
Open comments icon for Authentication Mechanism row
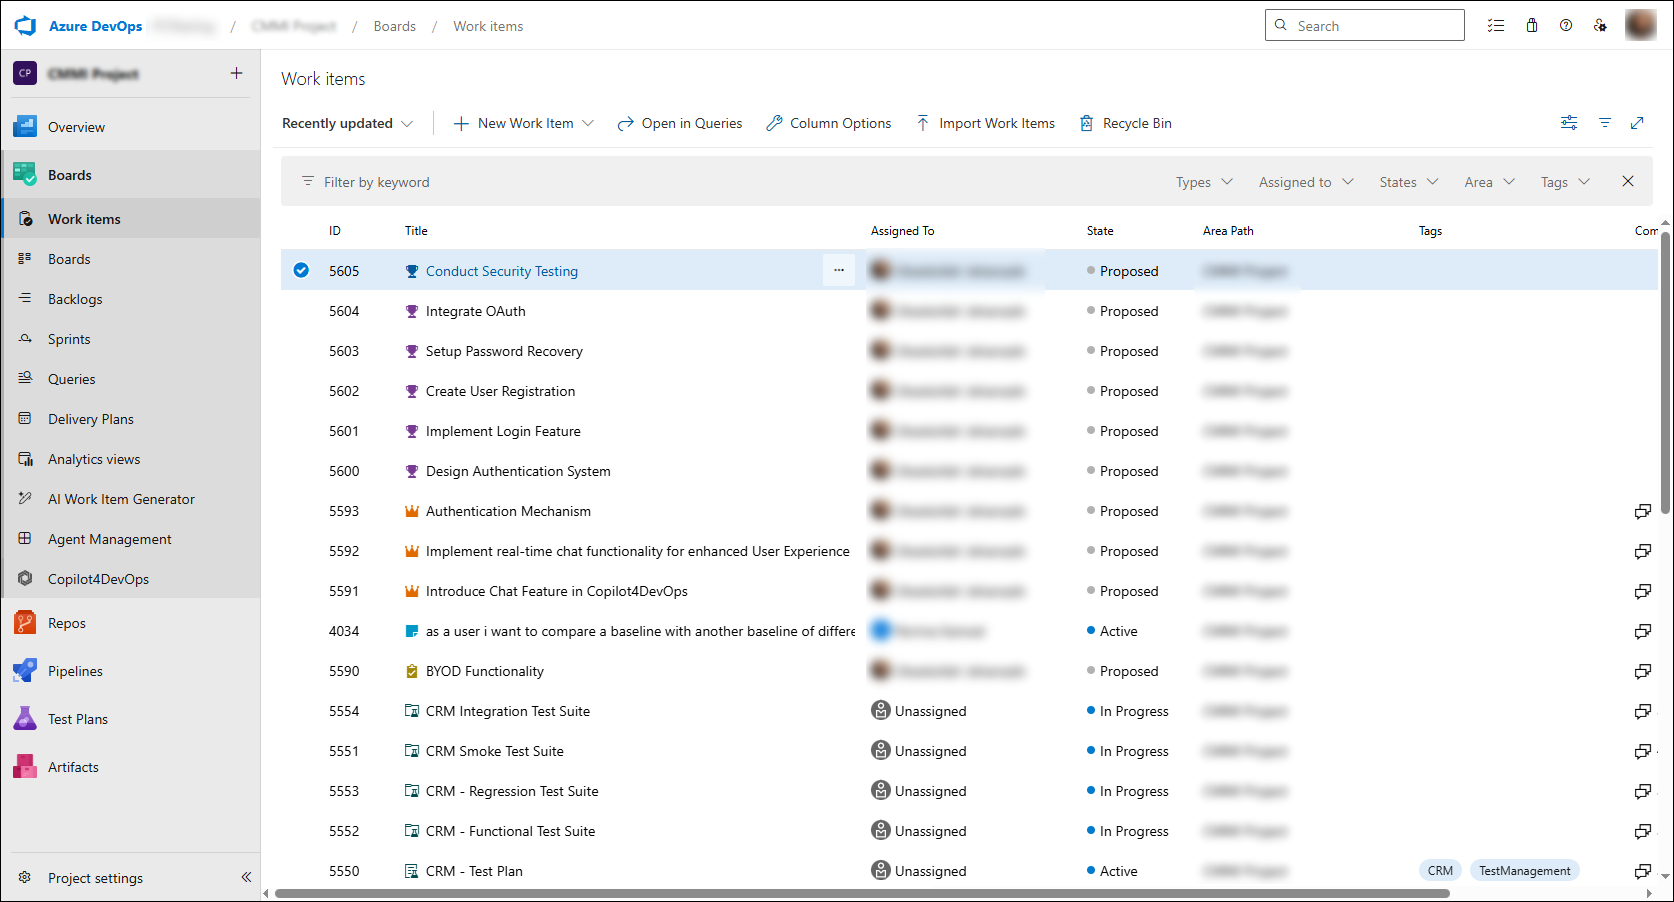[x=1642, y=511]
